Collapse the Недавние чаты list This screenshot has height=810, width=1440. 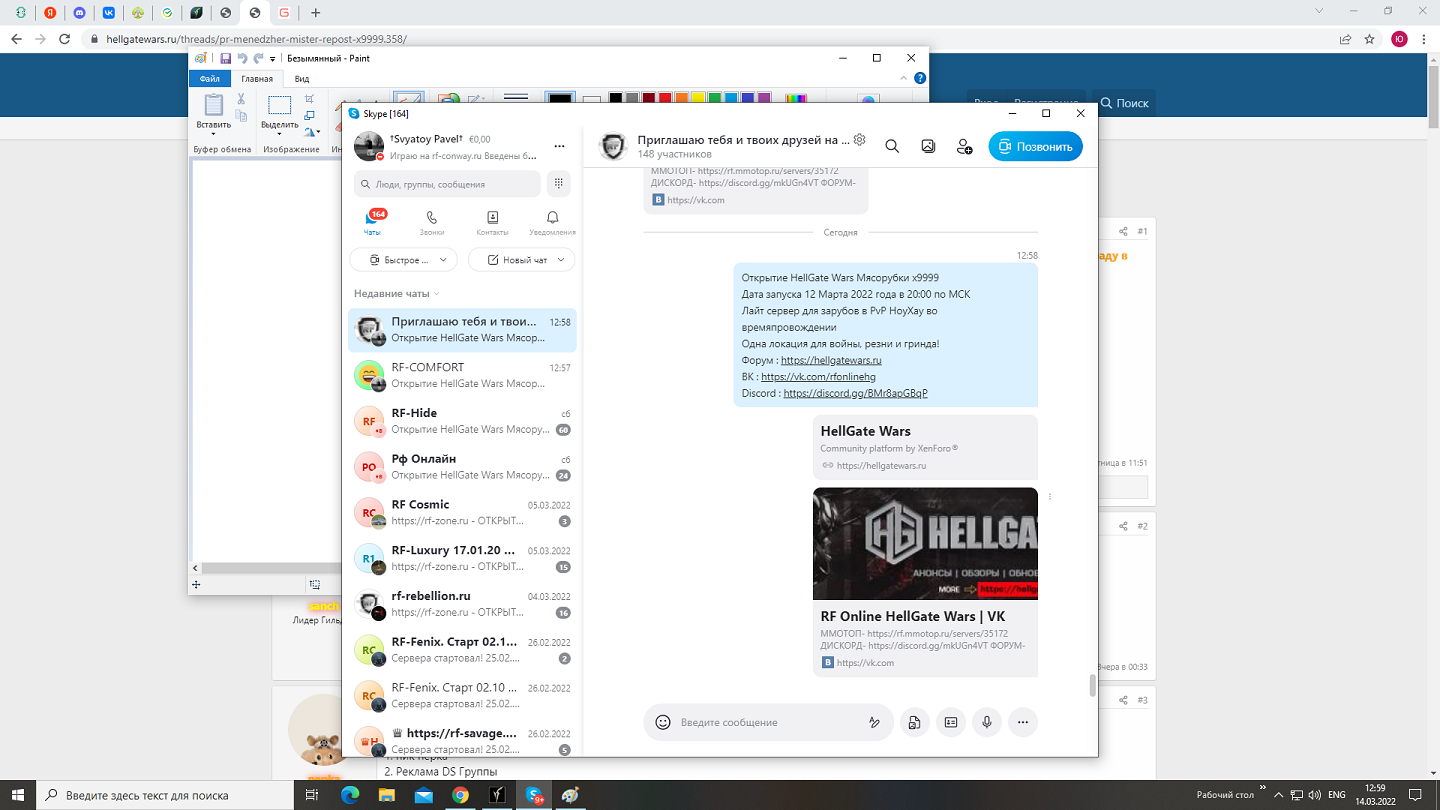click(x=396, y=294)
